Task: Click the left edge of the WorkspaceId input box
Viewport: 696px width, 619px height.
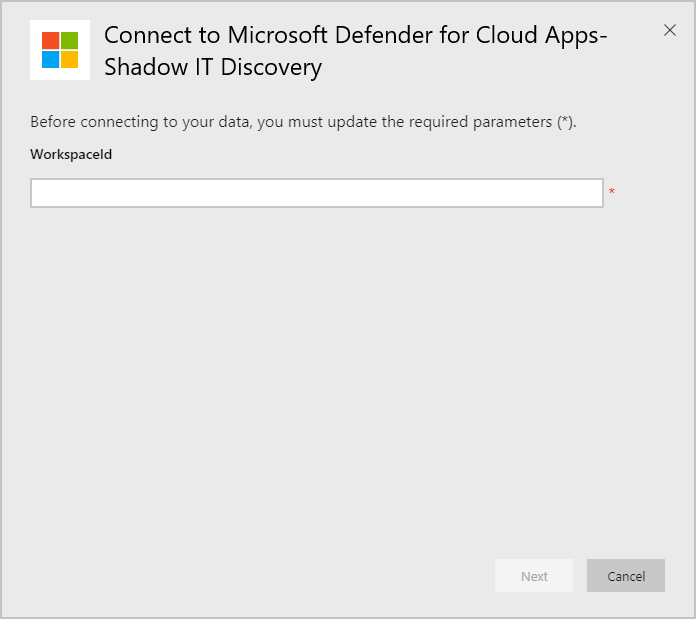Action: (x=38, y=193)
